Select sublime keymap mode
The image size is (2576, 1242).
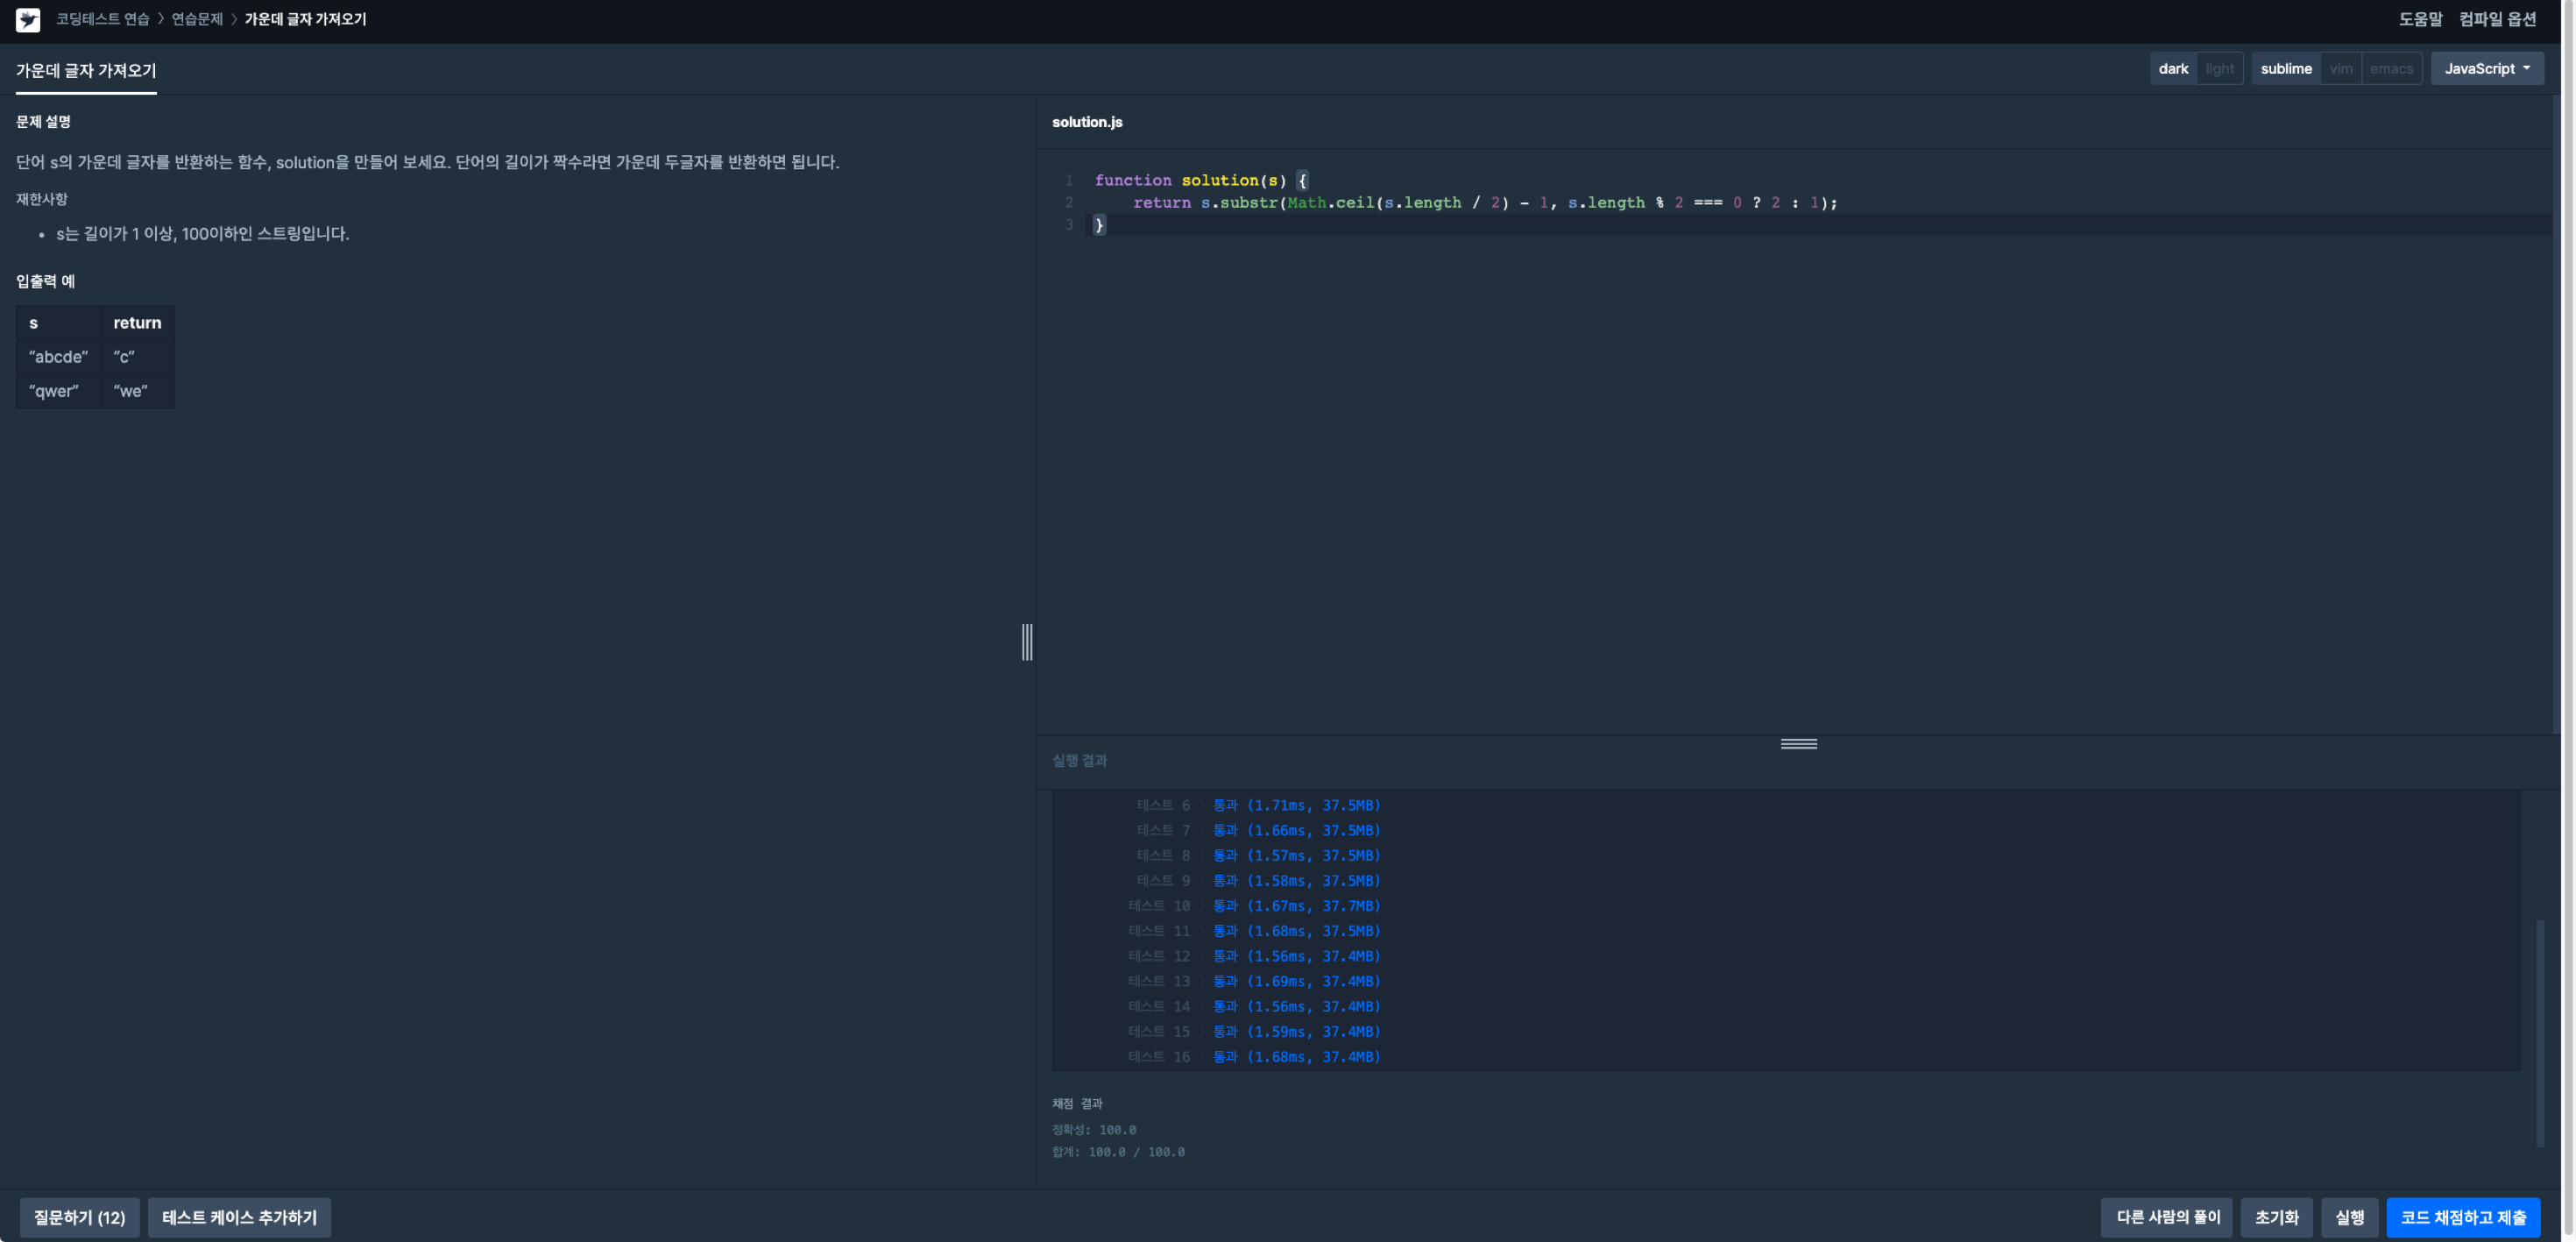2285,69
